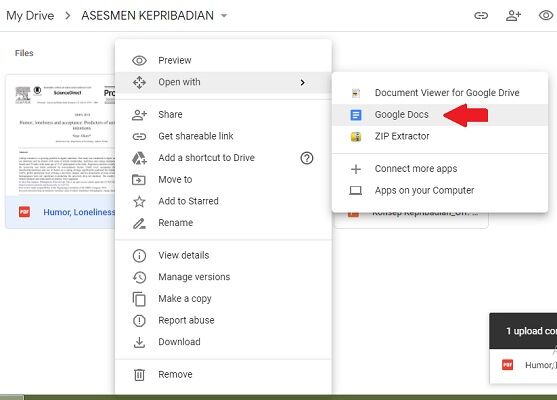Click the info icon beside View details
This screenshot has width=557, height=400.
139,255
